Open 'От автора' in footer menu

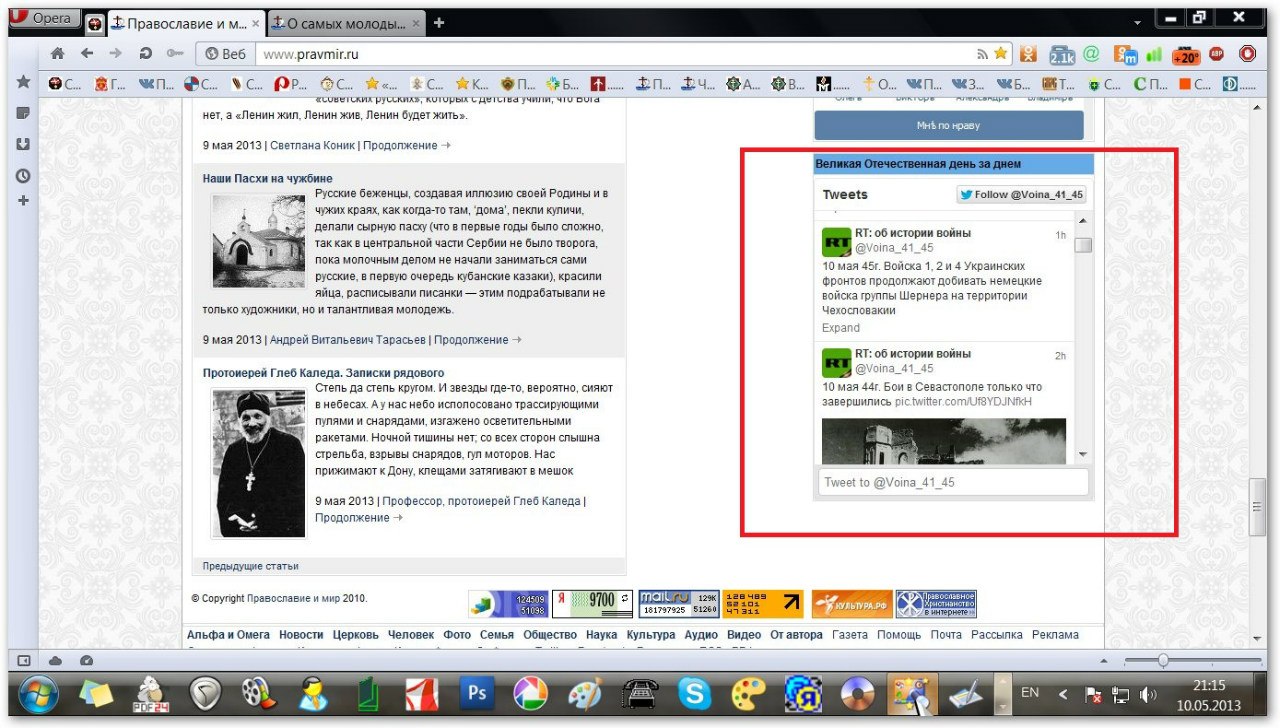(x=796, y=635)
